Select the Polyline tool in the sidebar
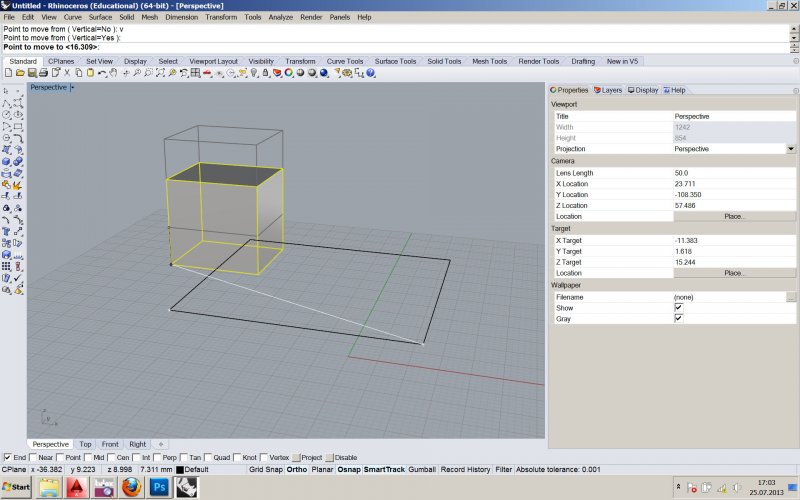 click(7, 103)
